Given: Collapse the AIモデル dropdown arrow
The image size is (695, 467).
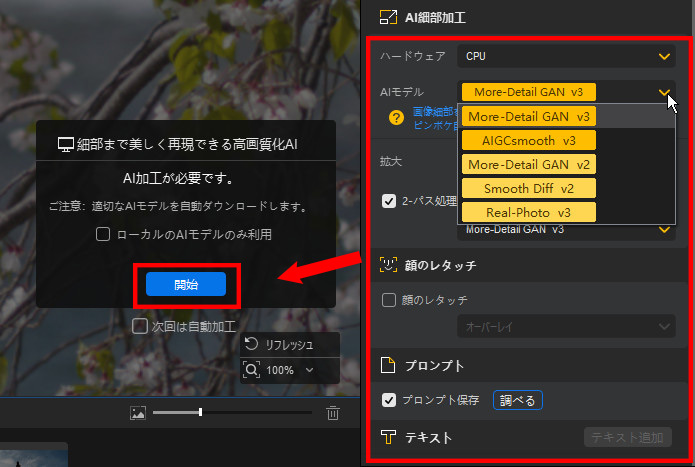Looking at the screenshot, I should click(x=664, y=92).
